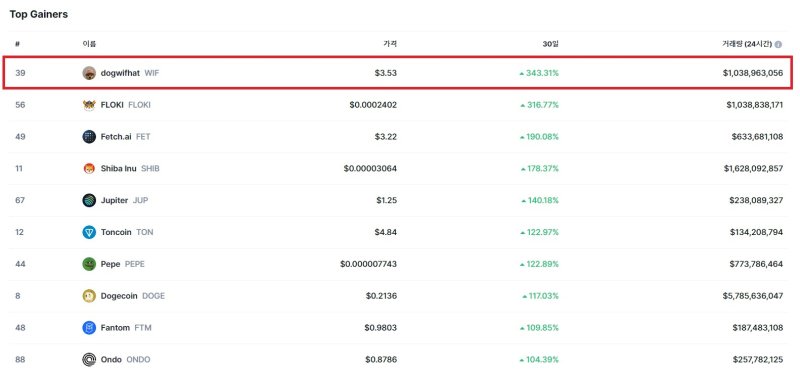This screenshot has height=375, width=800.
Task: Click the Shiba Inu coin logo icon
Action: [x=89, y=168]
